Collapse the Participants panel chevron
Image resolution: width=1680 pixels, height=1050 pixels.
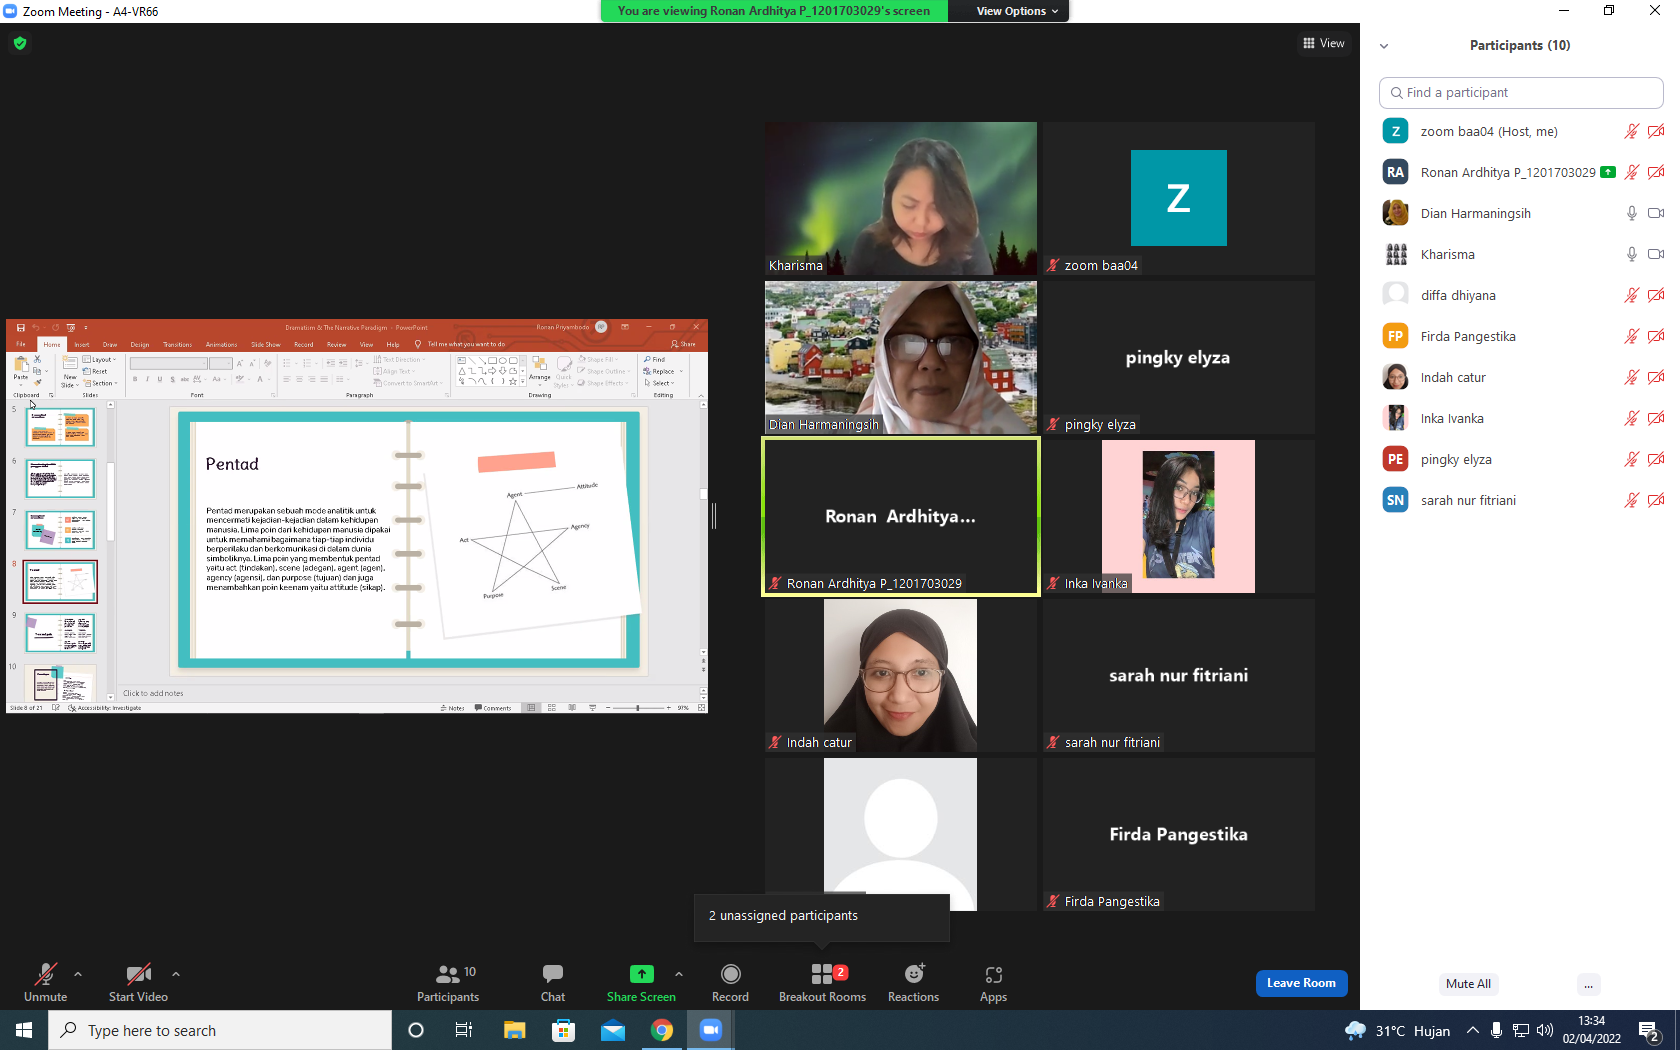[x=1384, y=46]
